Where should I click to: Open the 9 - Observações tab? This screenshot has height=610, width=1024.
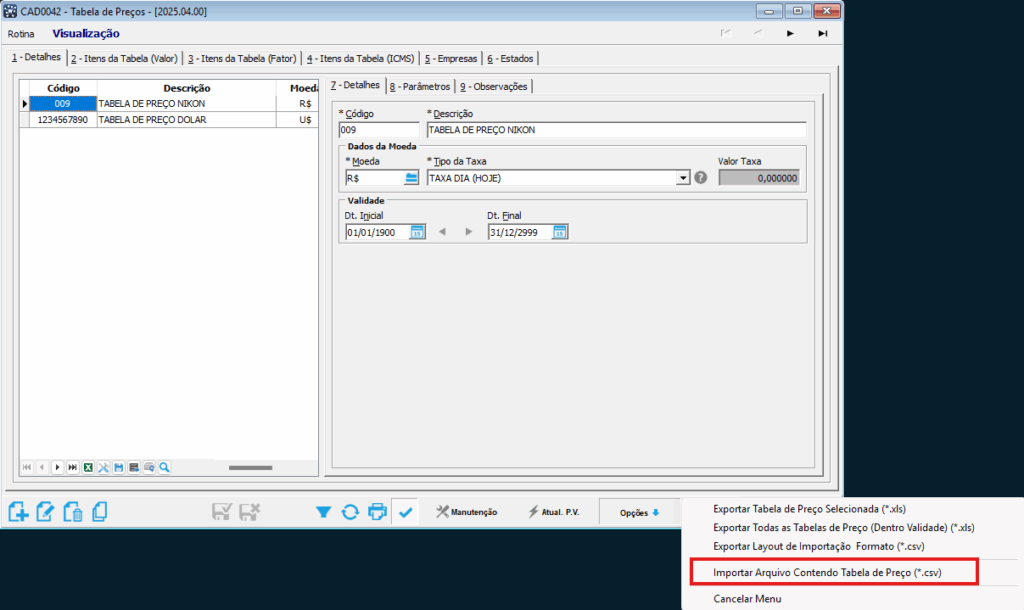coord(494,87)
